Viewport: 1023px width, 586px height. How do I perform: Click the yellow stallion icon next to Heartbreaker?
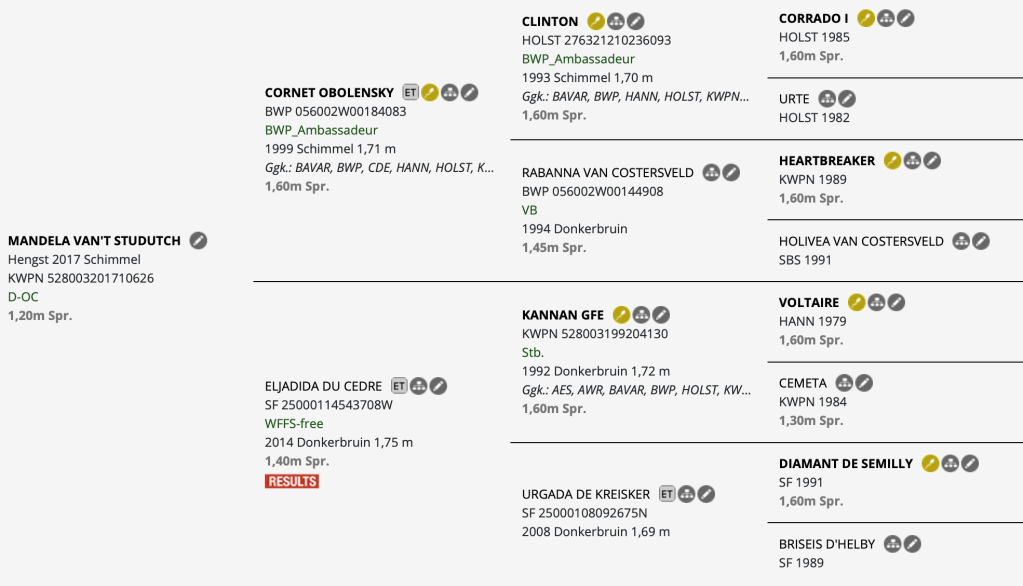892,160
